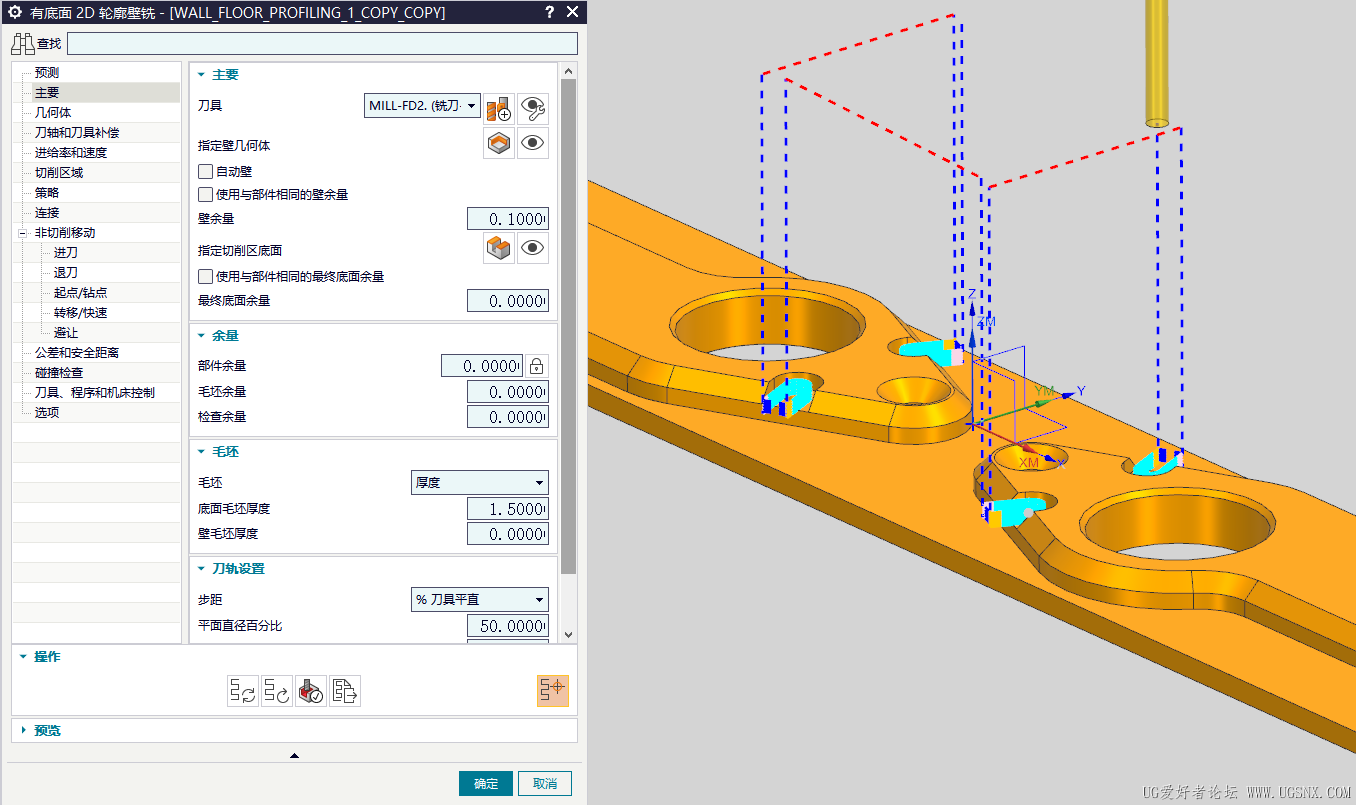Click the dialog vertical scrollbar thumb
1356x805 pixels.
[569, 326]
